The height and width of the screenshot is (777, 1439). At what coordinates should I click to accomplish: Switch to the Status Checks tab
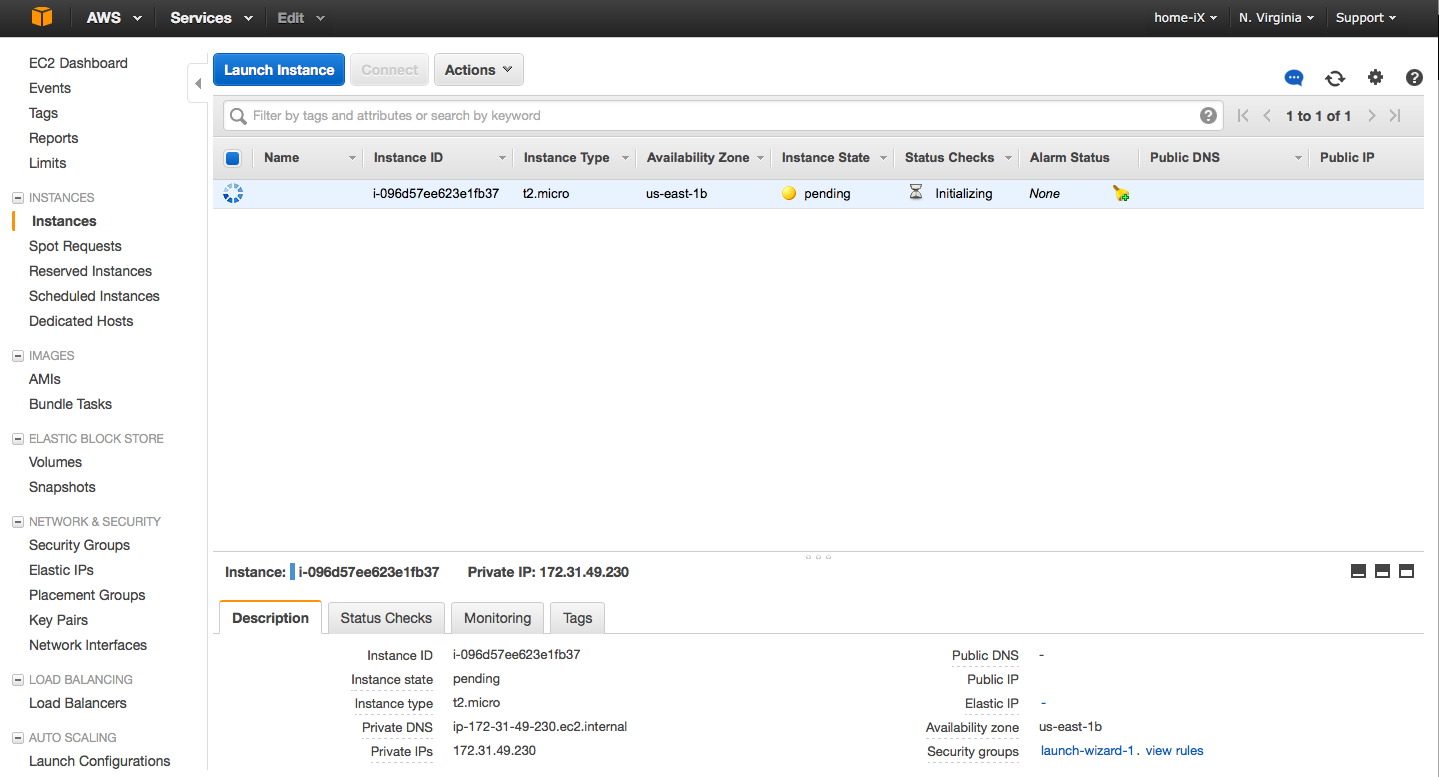[386, 618]
